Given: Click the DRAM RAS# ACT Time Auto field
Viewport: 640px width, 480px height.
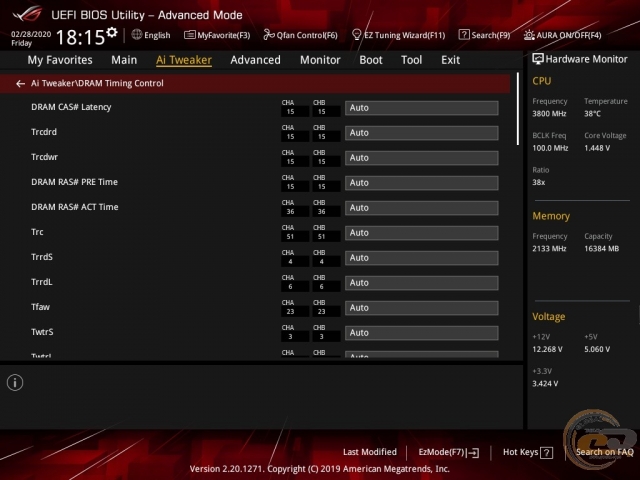Looking at the screenshot, I should 422,208.
